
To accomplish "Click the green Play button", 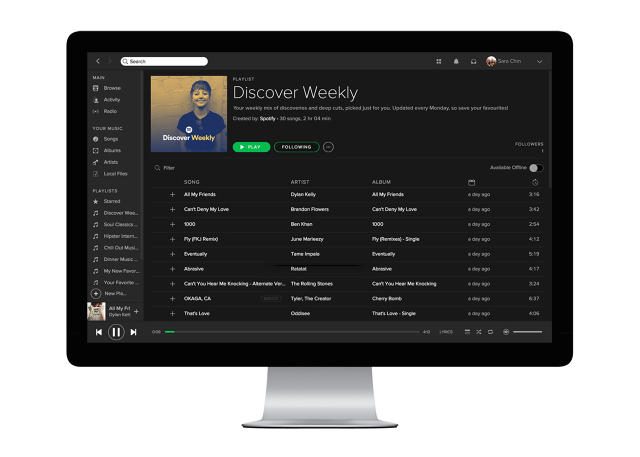I will point(251,147).
